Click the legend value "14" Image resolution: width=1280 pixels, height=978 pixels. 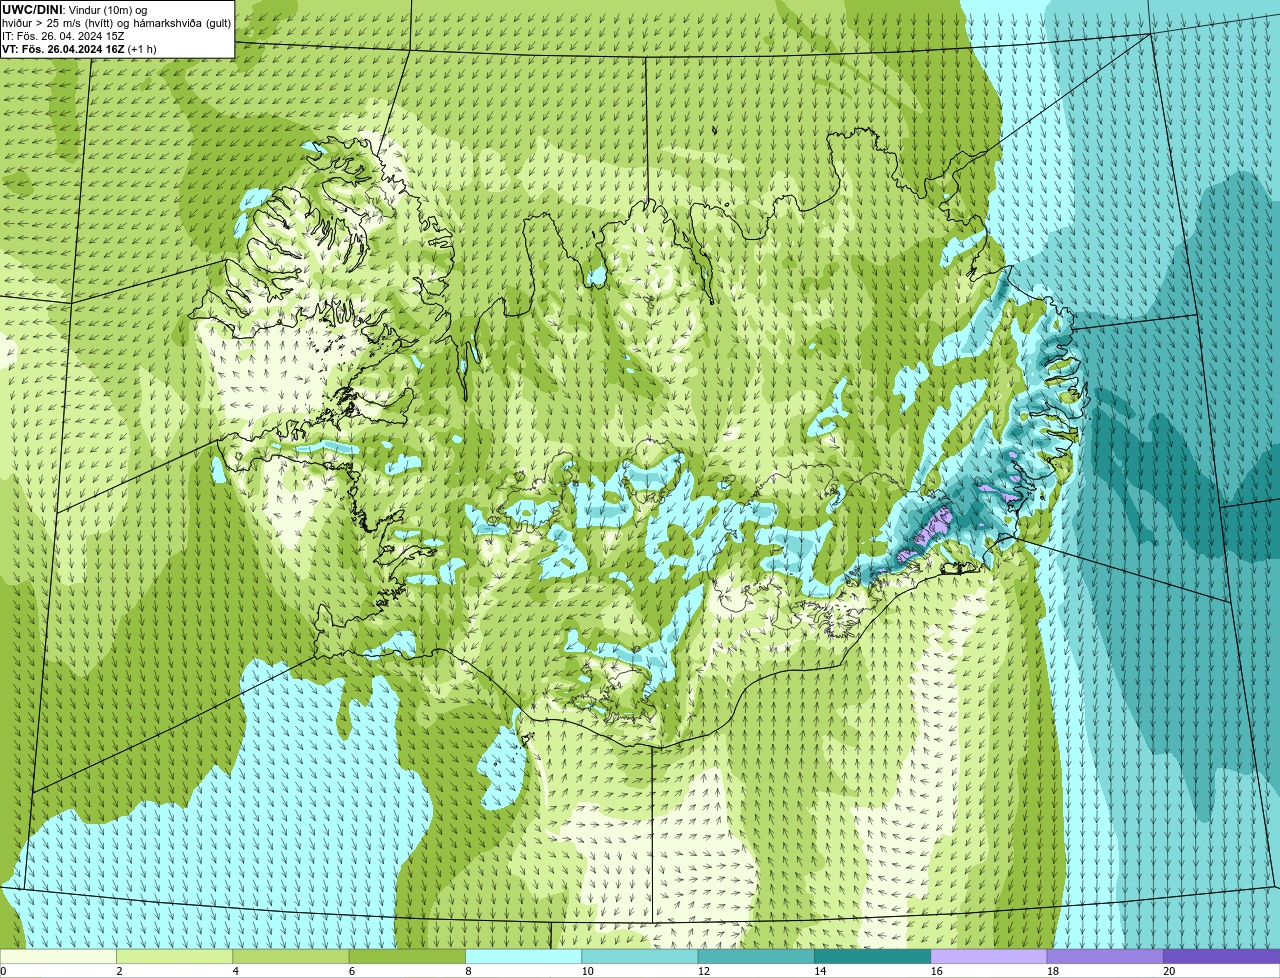pyautogui.click(x=820, y=971)
